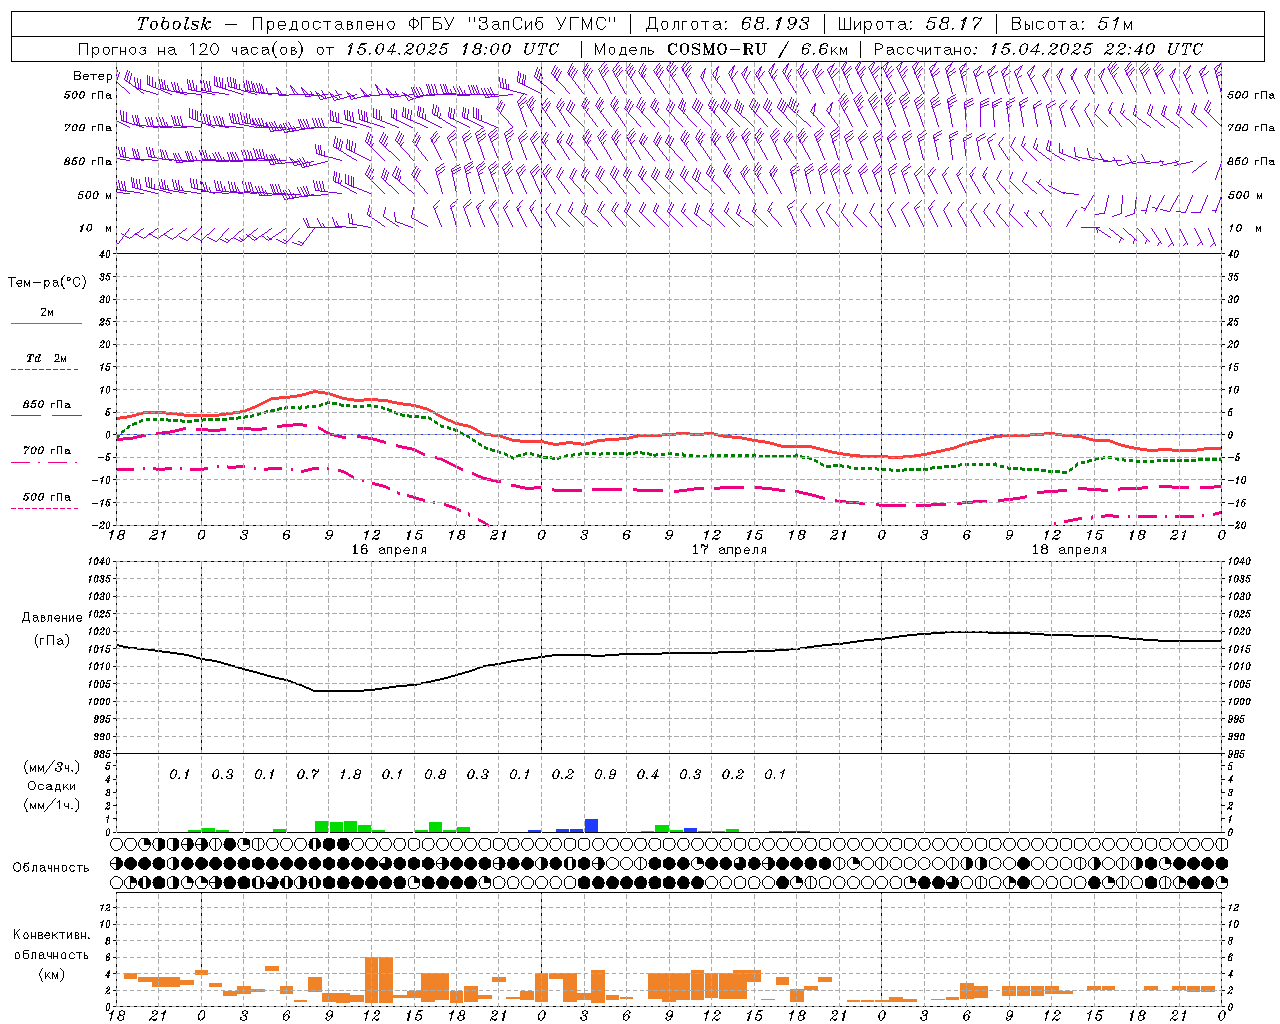Image resolution: width=1280 pixels, height=1024 pixels.
Task: Click the 0.7 precipitation total value
Action: click(308, 774)
